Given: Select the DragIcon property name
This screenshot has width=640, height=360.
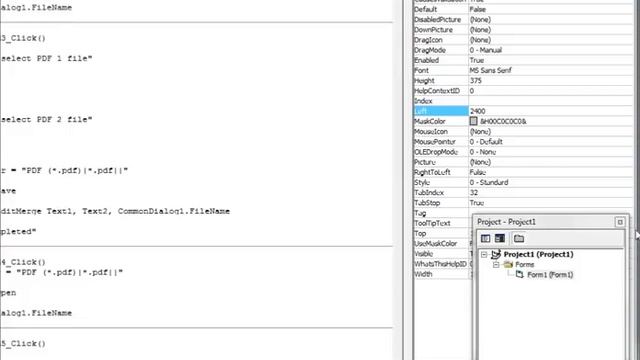Looking at the screenshot, I should (x=428, y=40).
